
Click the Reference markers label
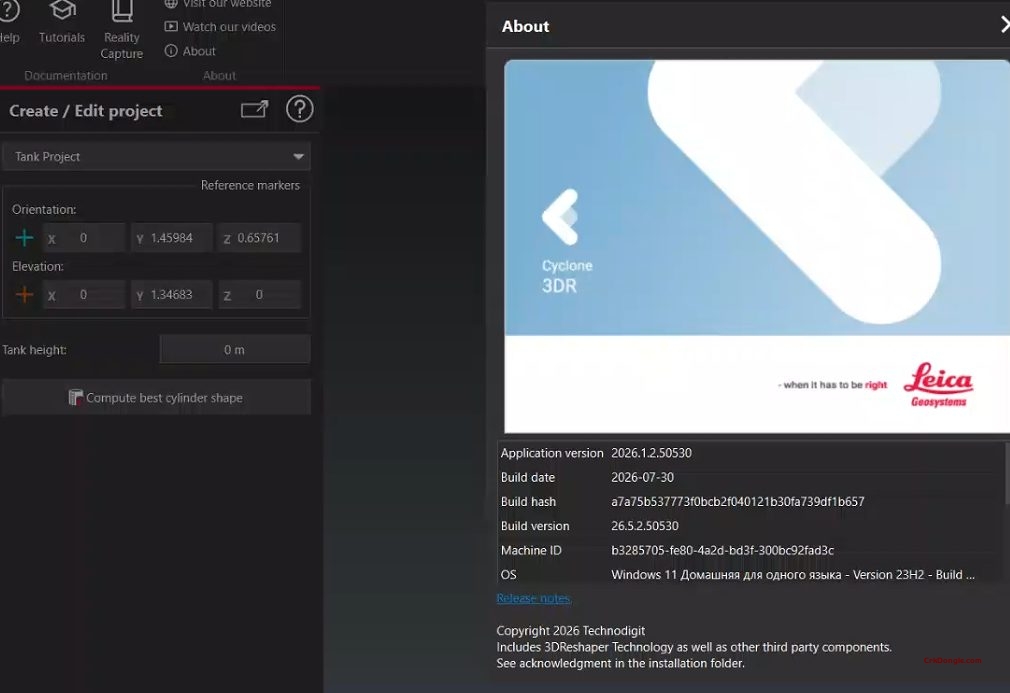coord(250,185)
